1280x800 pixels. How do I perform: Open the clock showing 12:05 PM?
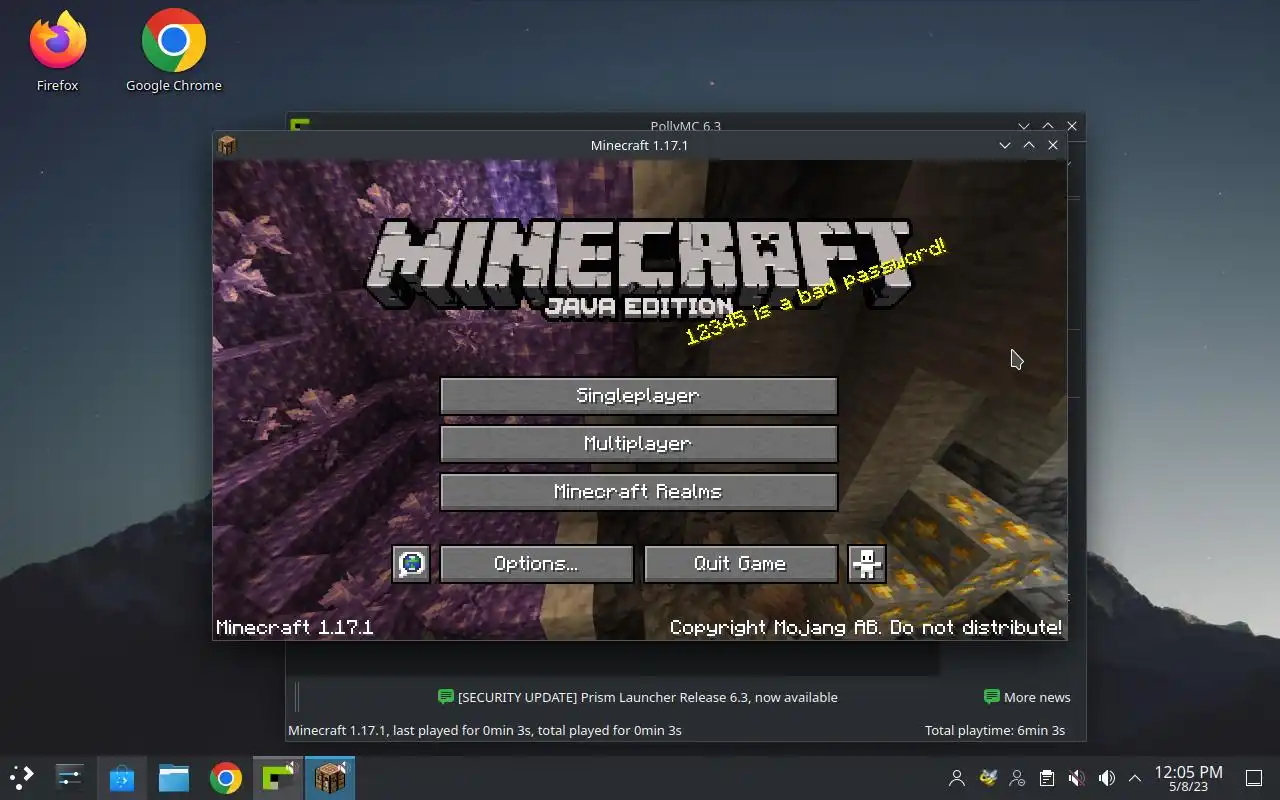(1188, 778)
